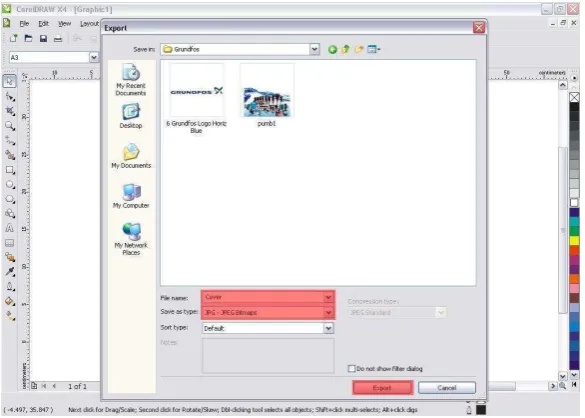Pick the white swatch in color palette
Viewport: 585px width, 418px height.
pos(574,203)
